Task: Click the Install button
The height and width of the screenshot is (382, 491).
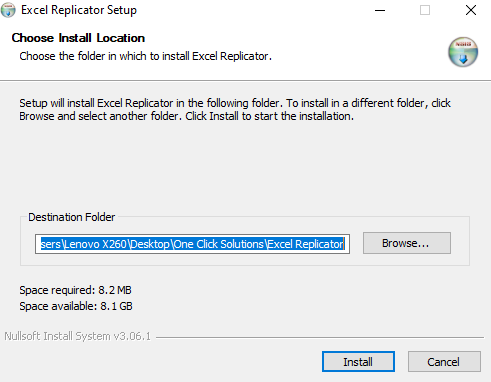Action: pos(358,361)
